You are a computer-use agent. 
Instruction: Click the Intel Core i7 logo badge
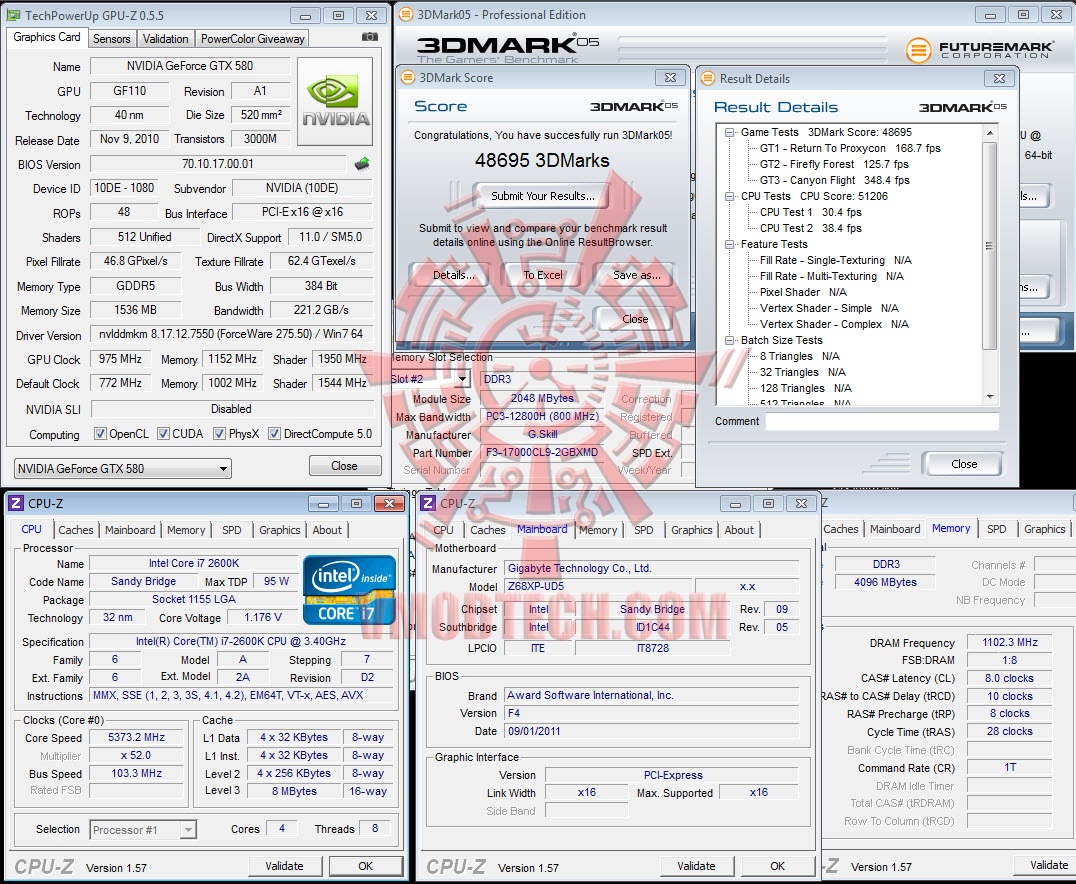[x=349, y=590]
